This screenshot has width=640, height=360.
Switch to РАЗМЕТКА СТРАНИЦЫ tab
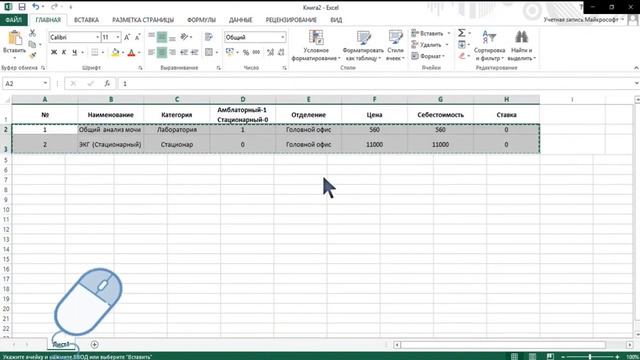pyautogui.click(x=143, y=20)
